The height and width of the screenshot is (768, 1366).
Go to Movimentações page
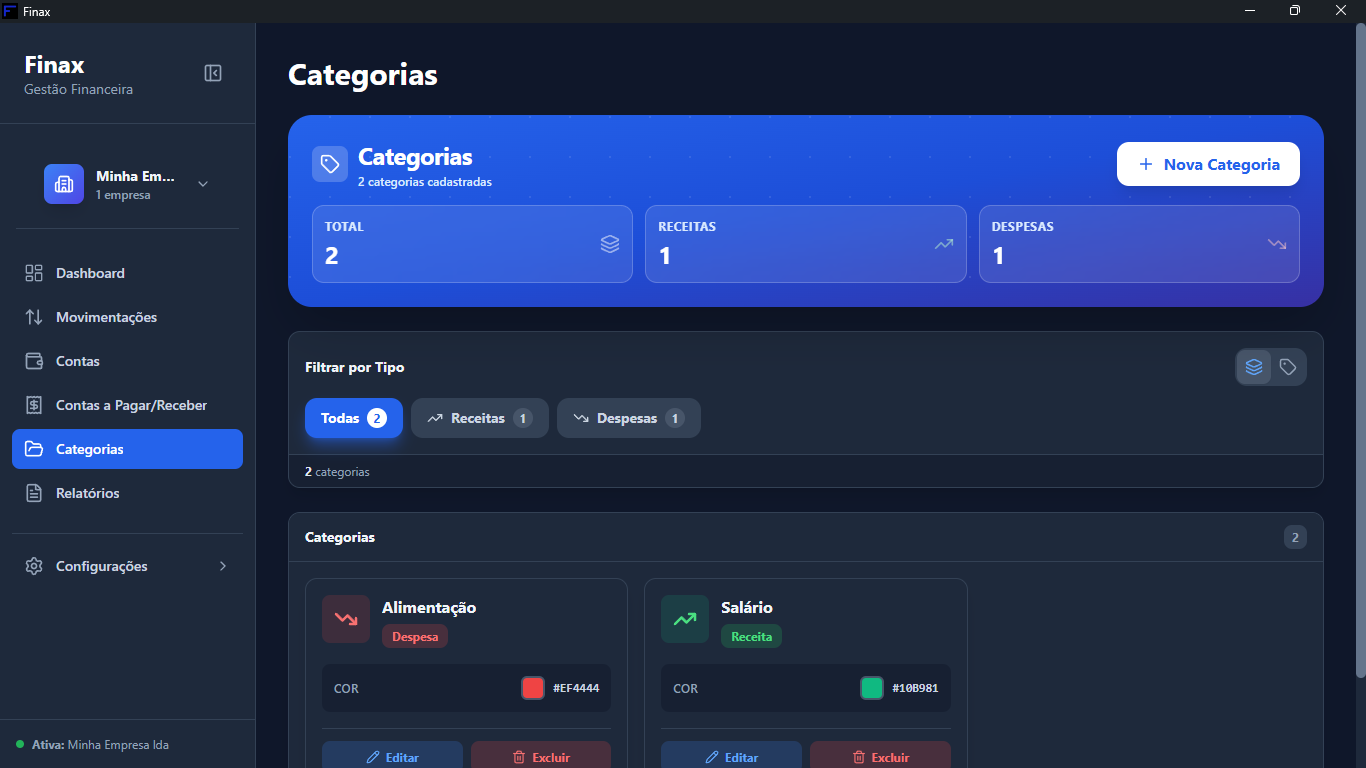(127, 317)
